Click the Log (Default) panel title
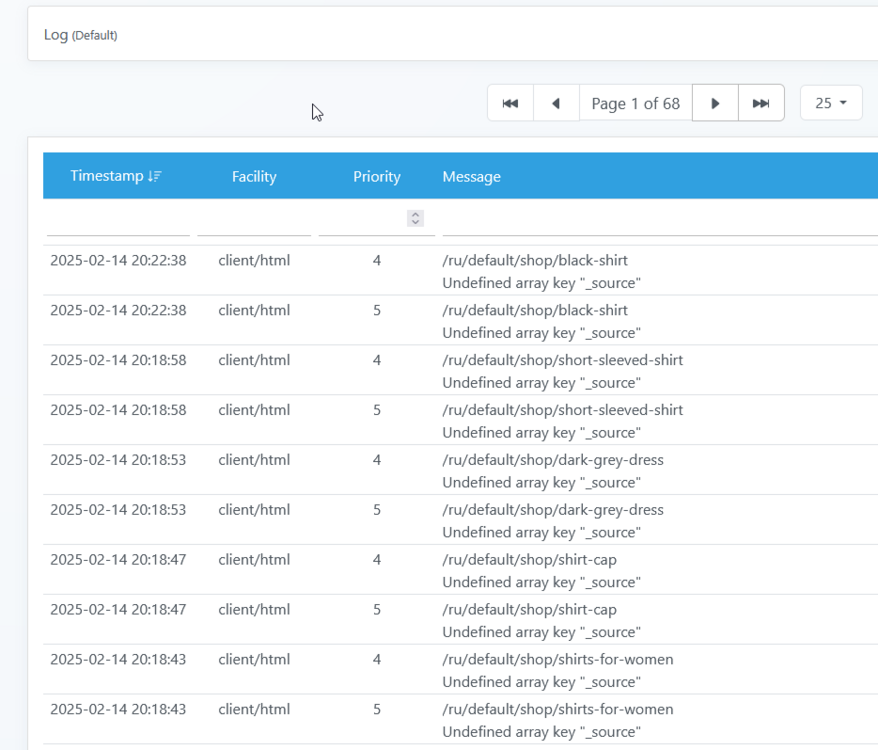 (x=80, y=35)
